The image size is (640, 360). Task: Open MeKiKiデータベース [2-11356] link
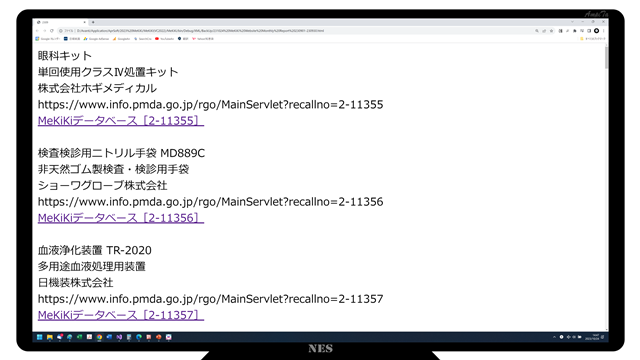(121, 218)
